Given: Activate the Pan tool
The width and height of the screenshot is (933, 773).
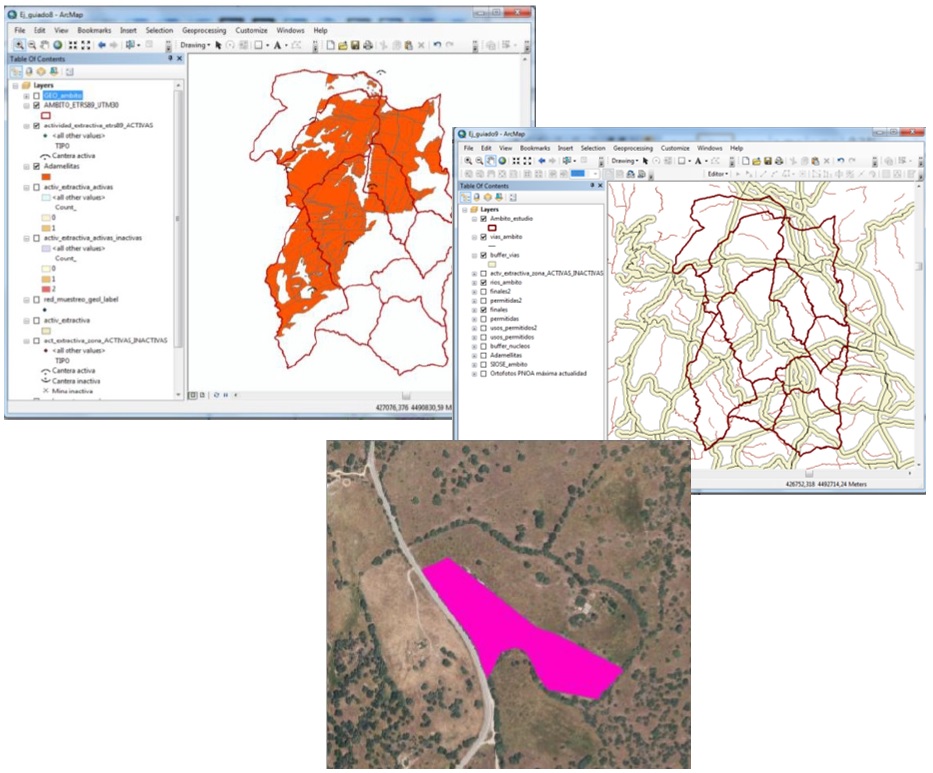Looking at the screenshot, I should [x=43, y=44].
